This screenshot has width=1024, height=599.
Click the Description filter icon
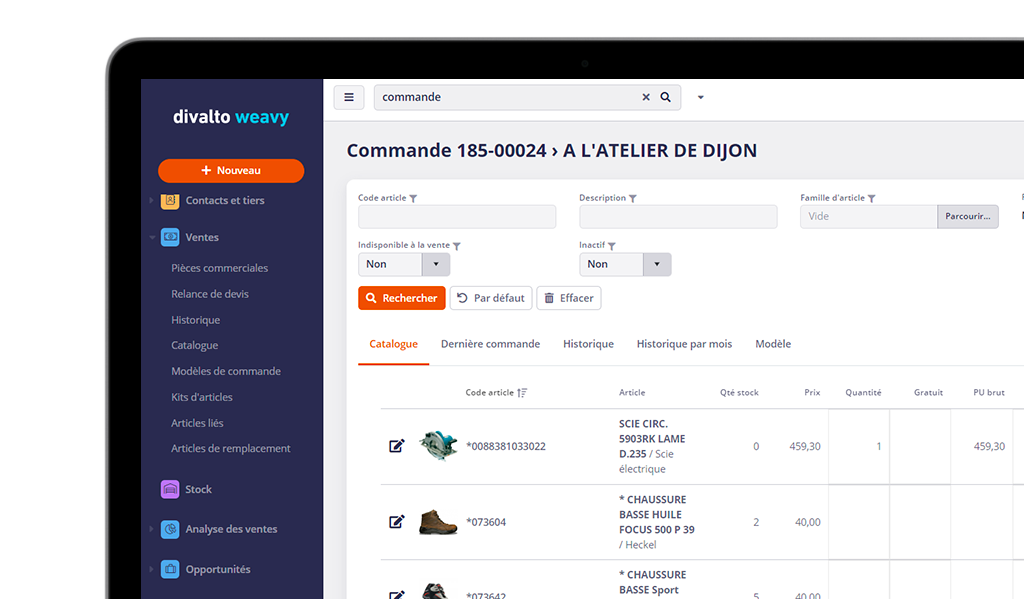pos(633,199)
